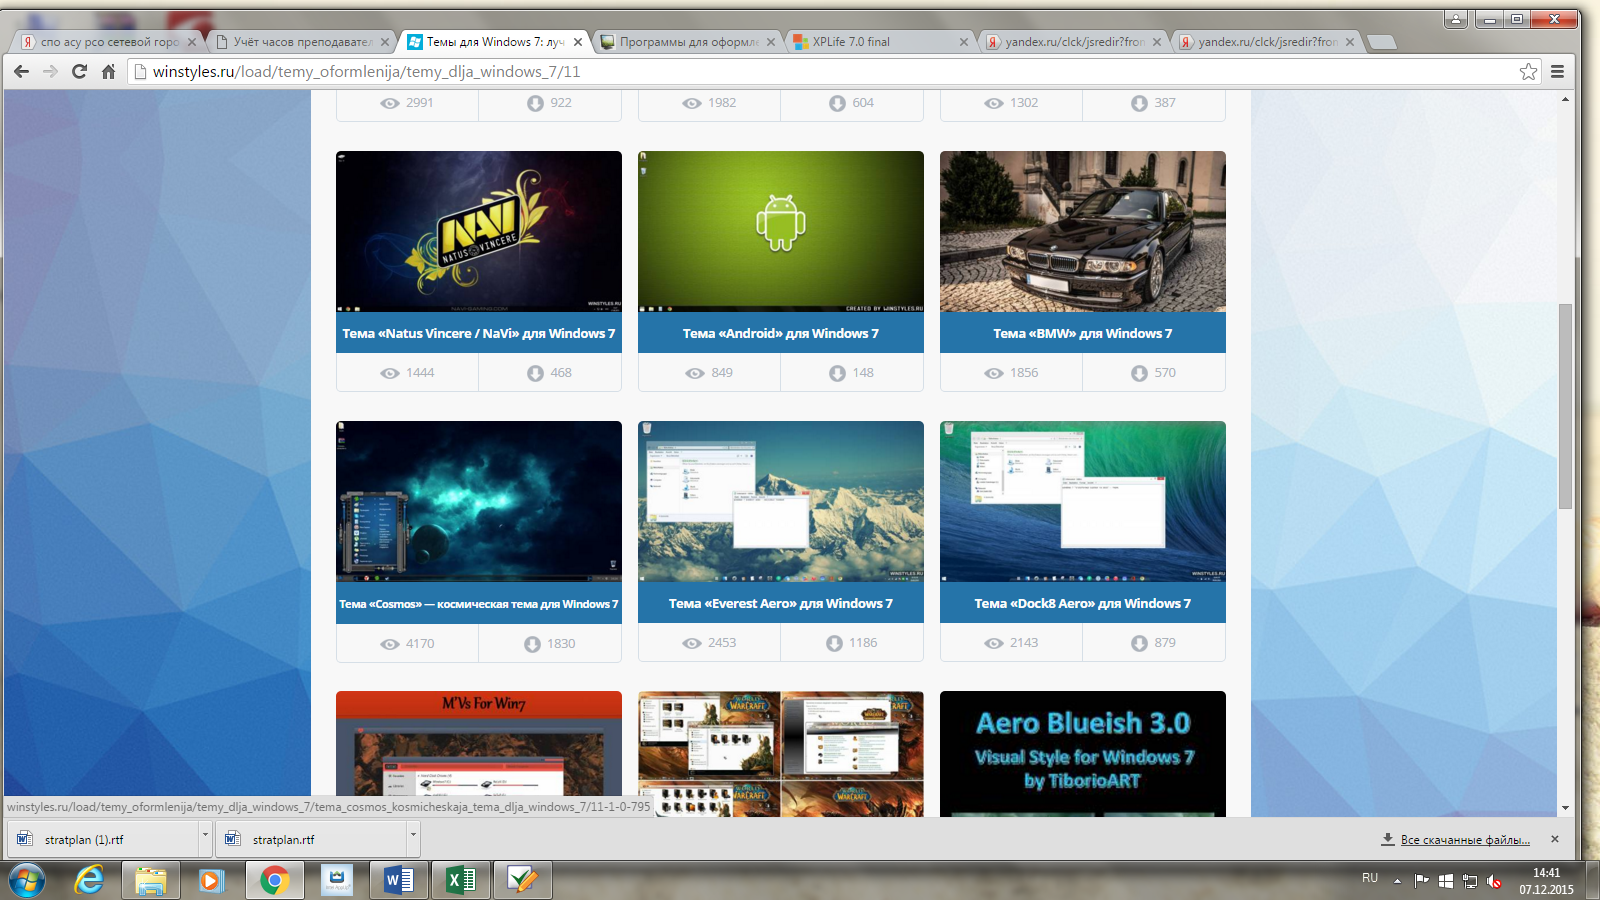This screenshot has height=900, width=1600.
Task: Click 'Тема «Dock8 Aero» для Windows 7' link
Action: (1083, 604)
